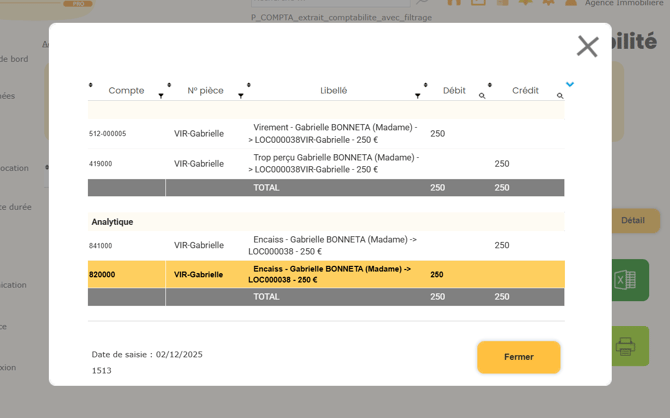Screen dimensions: 670x418
Task: Click the Compte column header
Action: (x=126, y=91)
